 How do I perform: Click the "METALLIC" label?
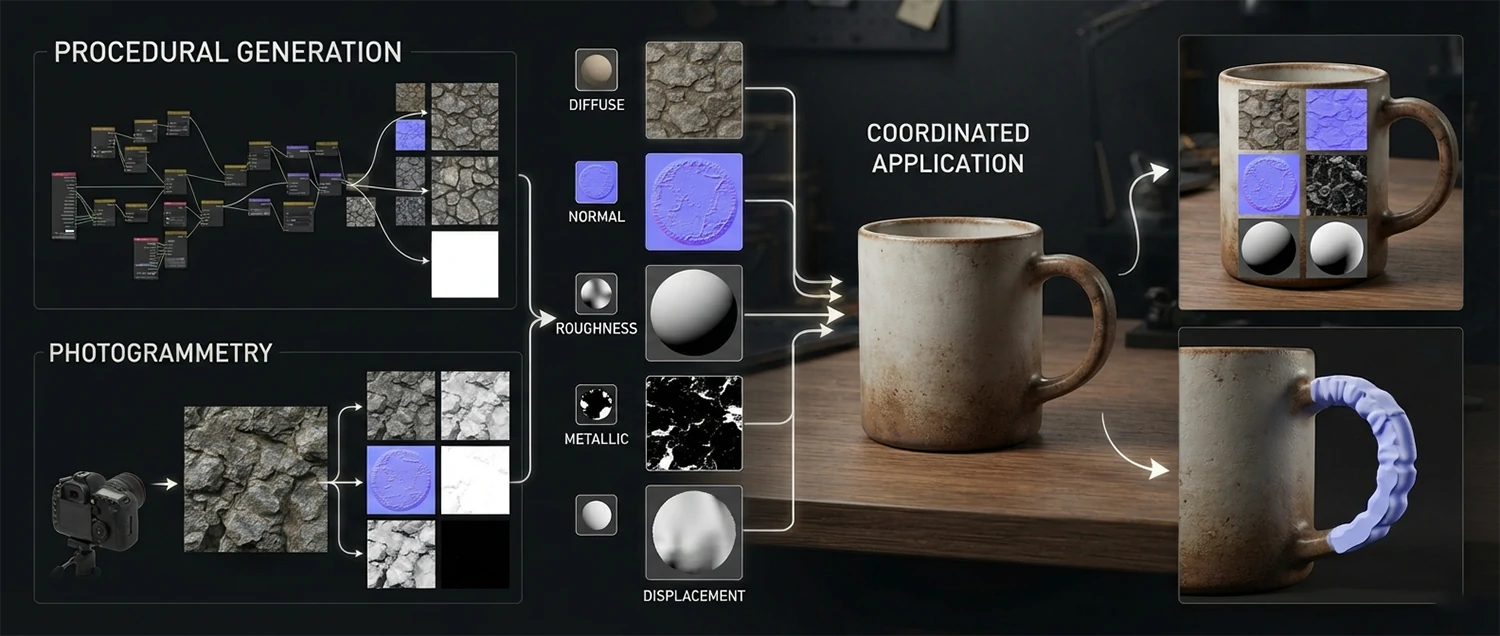(x=597, y=439)
